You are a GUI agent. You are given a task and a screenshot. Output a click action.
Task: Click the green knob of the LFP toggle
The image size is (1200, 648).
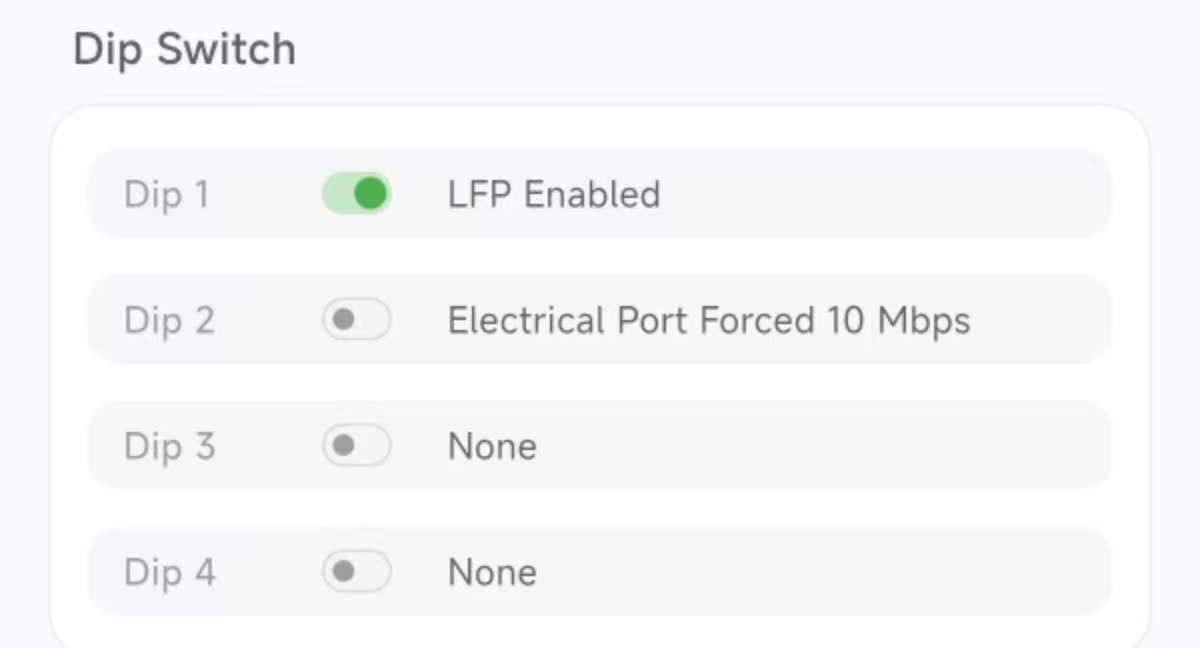(x=371, y=194)
